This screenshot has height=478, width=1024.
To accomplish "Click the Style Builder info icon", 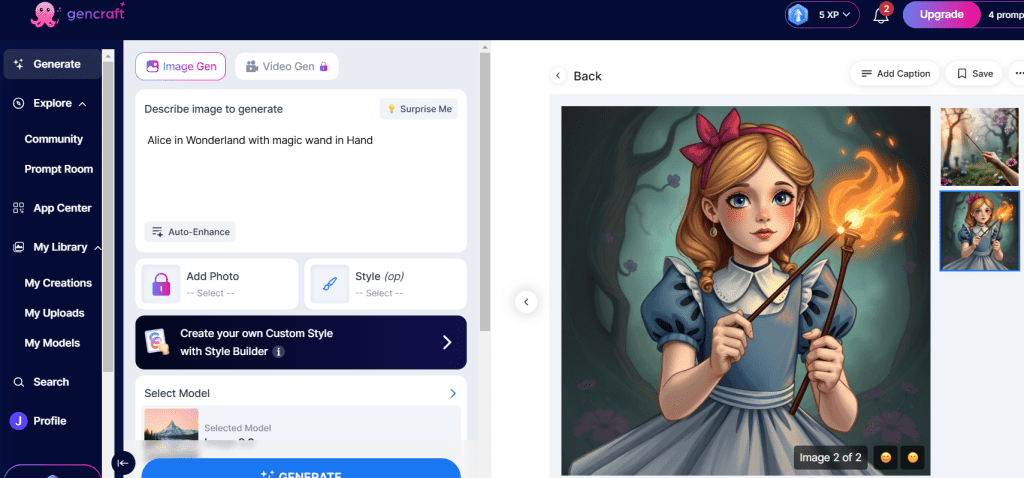I will [278, 352].
